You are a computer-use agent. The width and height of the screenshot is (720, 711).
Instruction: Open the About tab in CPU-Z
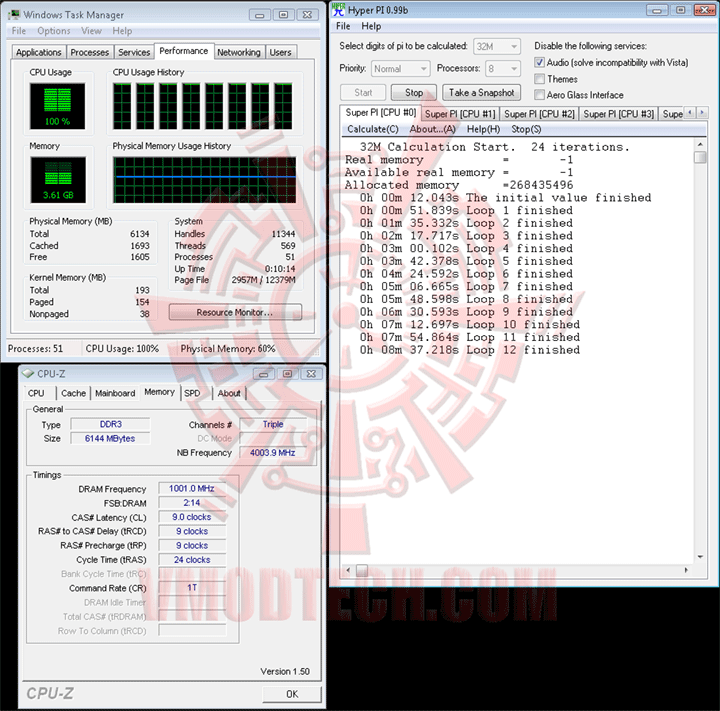click(x=229, y=394)
